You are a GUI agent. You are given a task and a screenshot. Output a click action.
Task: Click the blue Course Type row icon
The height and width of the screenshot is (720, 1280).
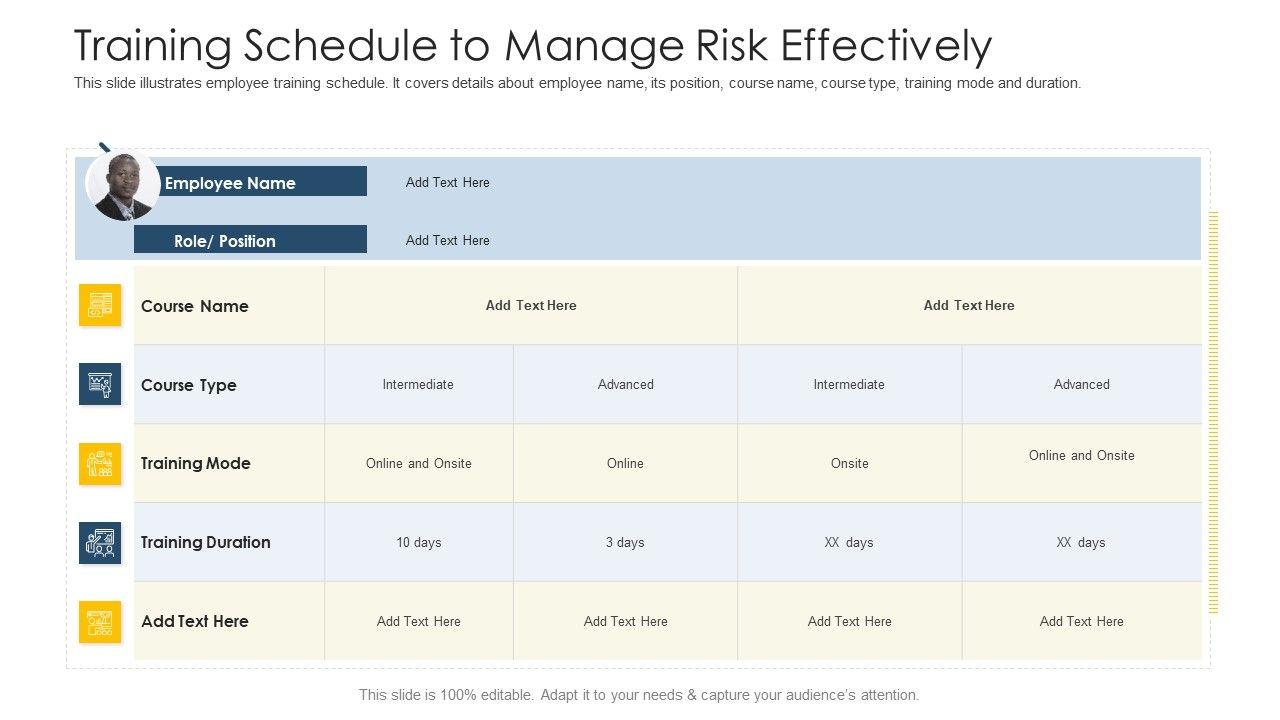point(100,384)
